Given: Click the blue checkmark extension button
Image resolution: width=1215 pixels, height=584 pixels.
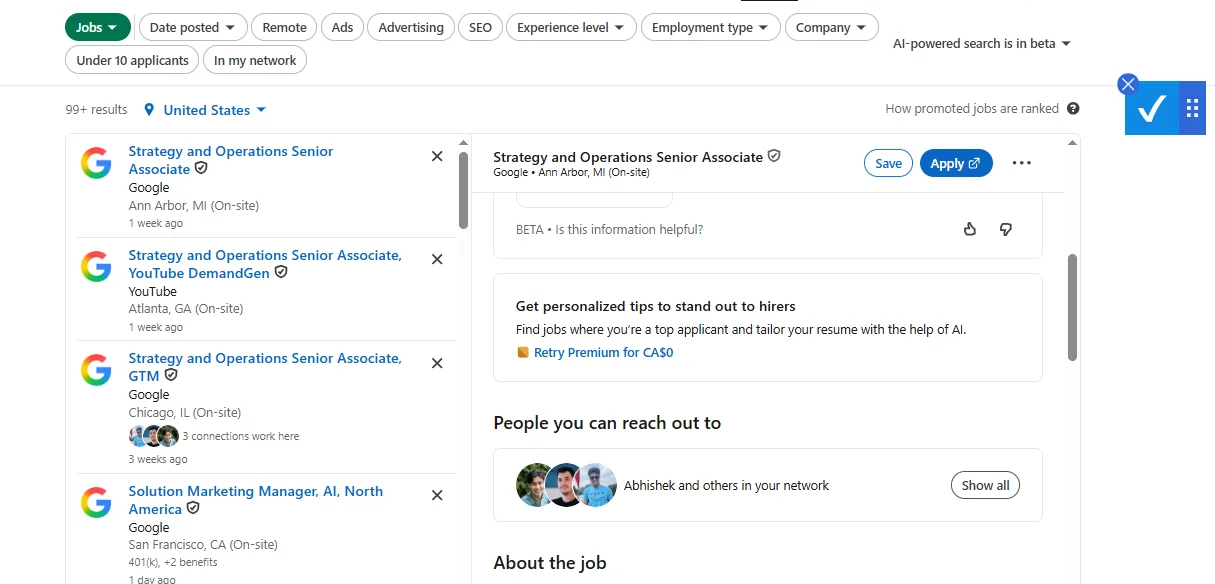Looking at the screenshot, I should [x=1152, y=108].
